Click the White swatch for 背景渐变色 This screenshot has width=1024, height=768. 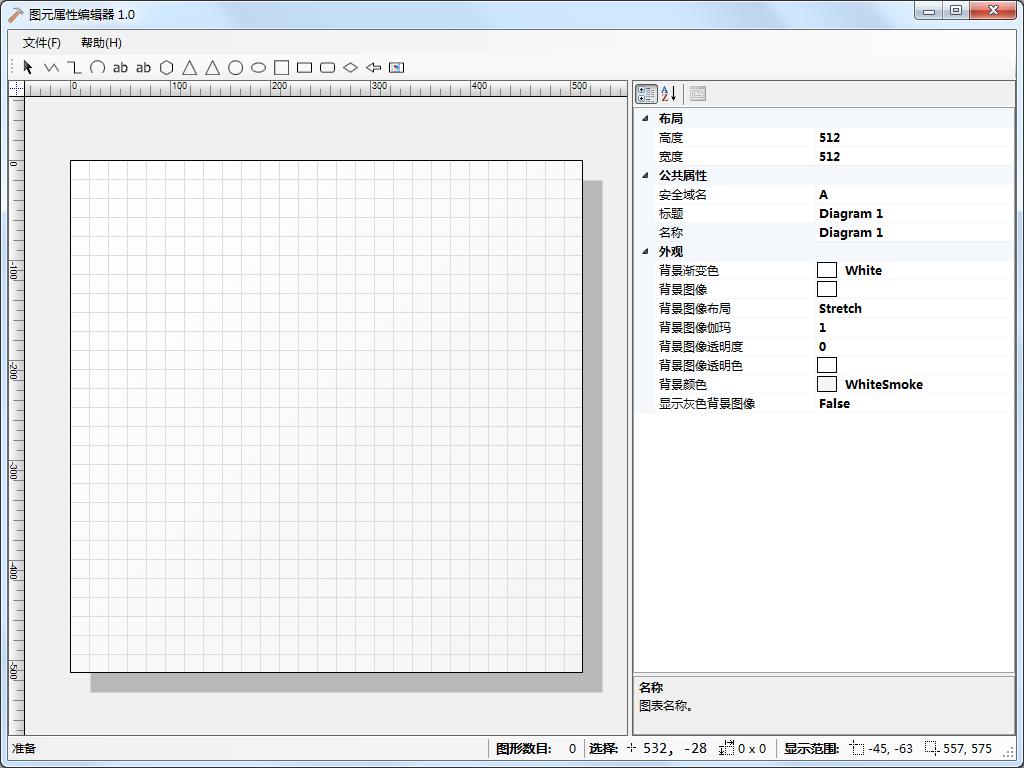827,270
